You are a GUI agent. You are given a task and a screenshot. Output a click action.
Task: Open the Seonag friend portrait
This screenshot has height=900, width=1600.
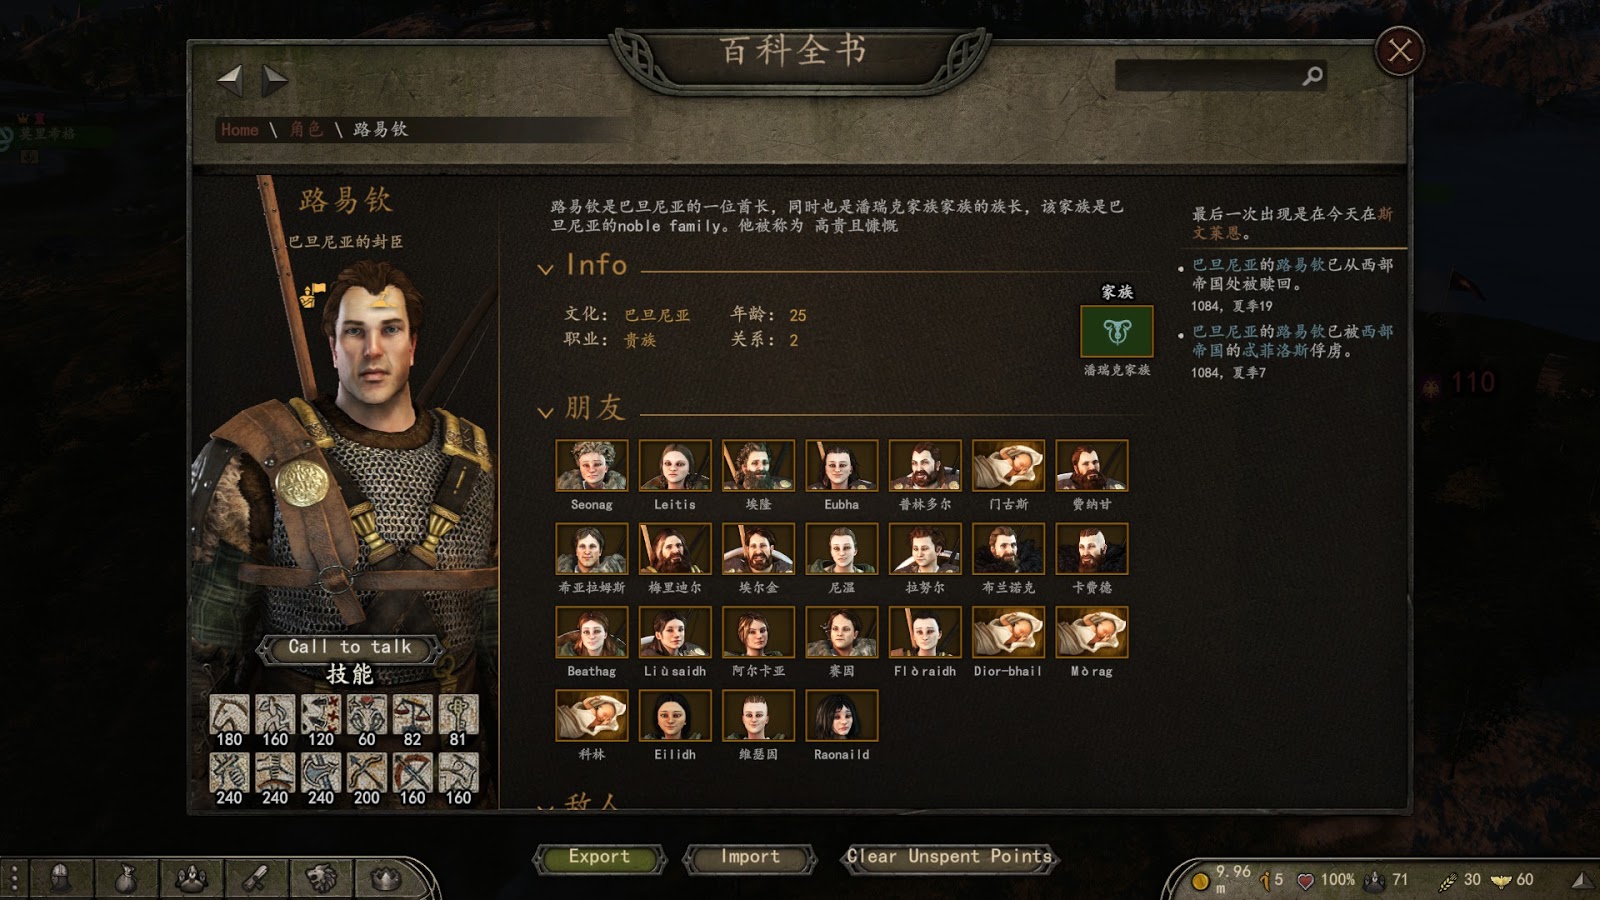(x=591, y=465)
